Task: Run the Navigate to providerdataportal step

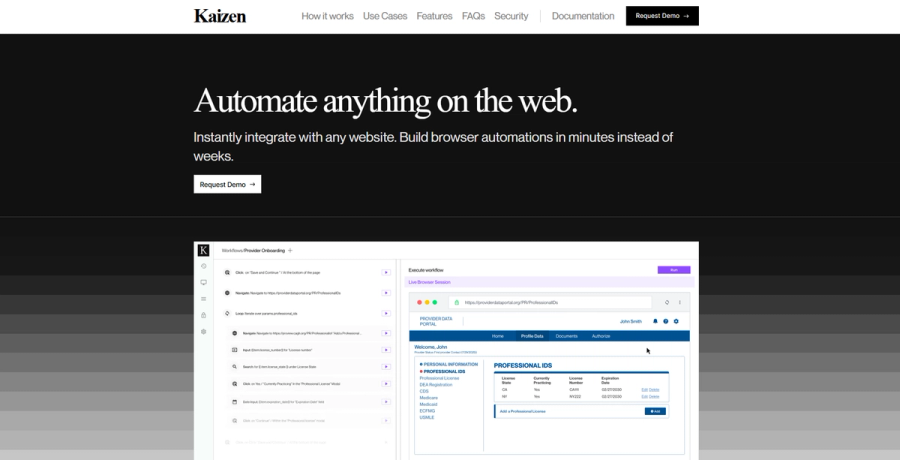Action: click(x=386, y=293)
